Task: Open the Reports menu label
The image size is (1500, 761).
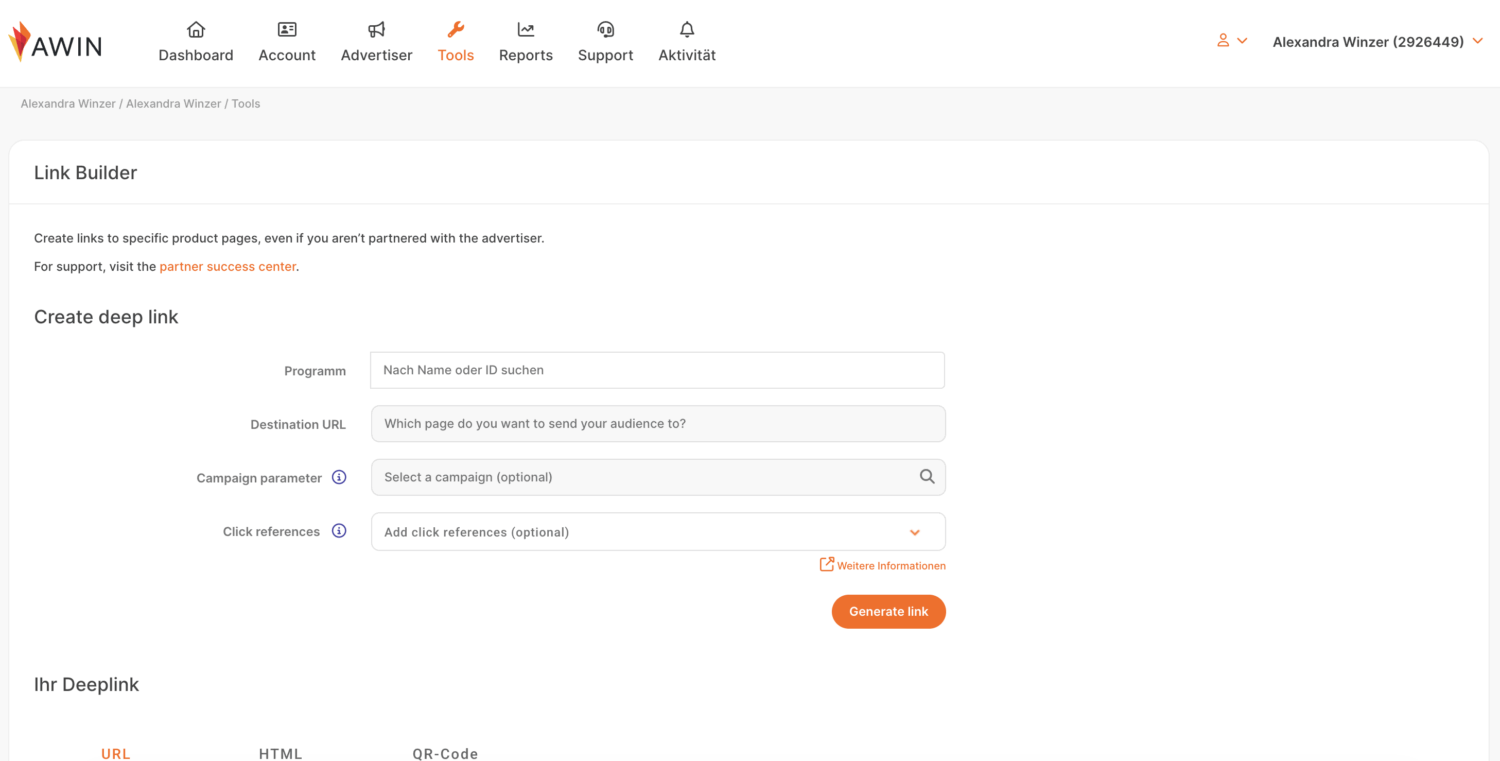Action: 526,55
